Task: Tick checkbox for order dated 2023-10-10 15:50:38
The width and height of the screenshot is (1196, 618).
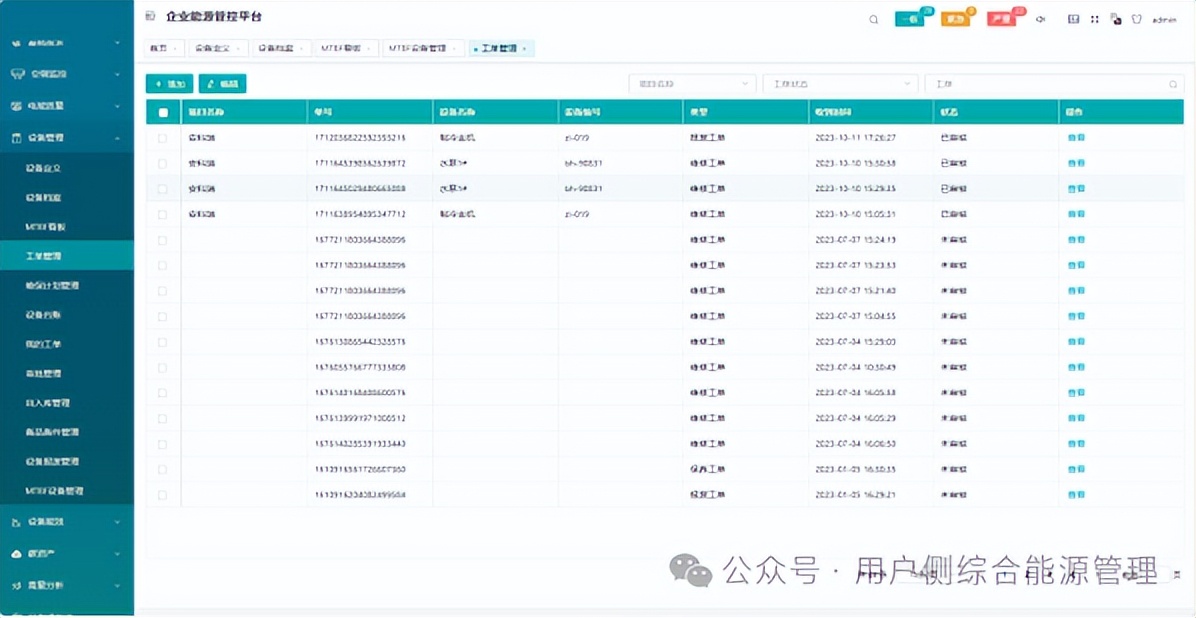Action: [162, 163]
